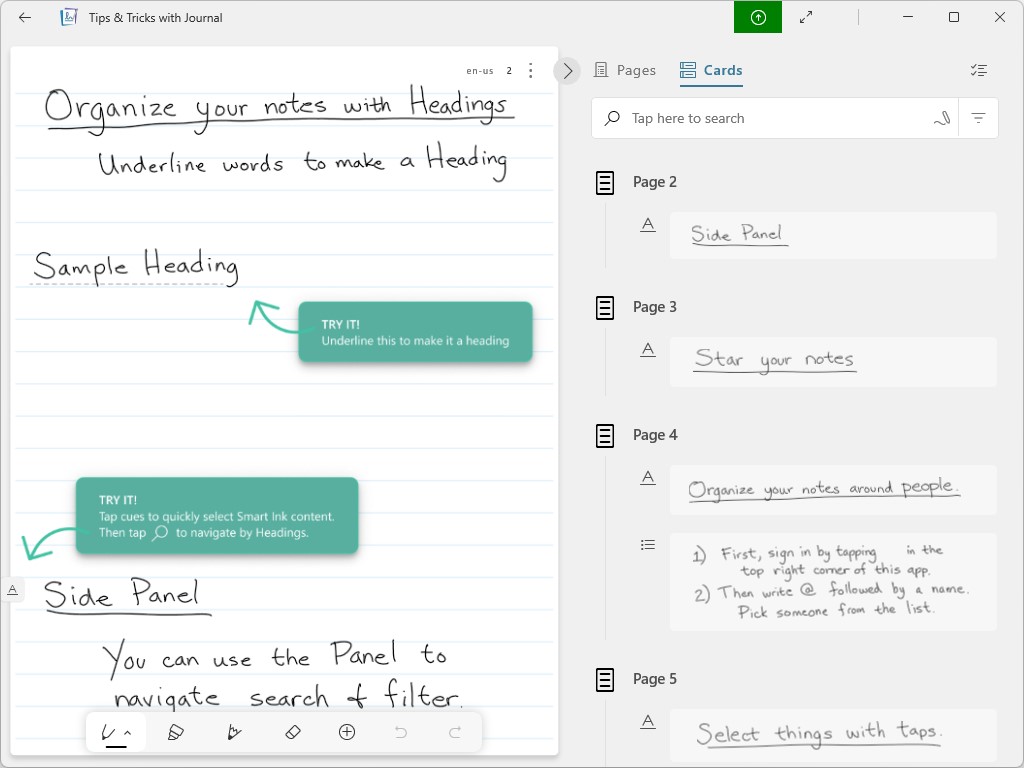Viewport: 1024px width, 768px height.
Task: Click 'TRY IT! Underline this to make it a heading' tip
Action: pos(415,332)
